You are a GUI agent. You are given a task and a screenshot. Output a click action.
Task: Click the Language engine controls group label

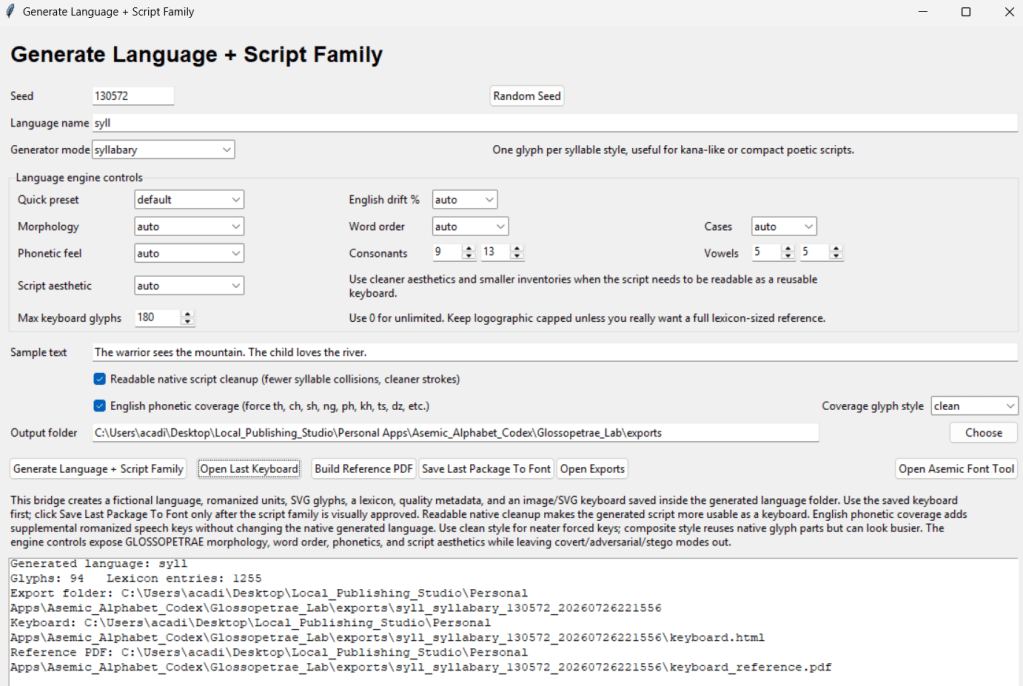[x=79, y=178]
